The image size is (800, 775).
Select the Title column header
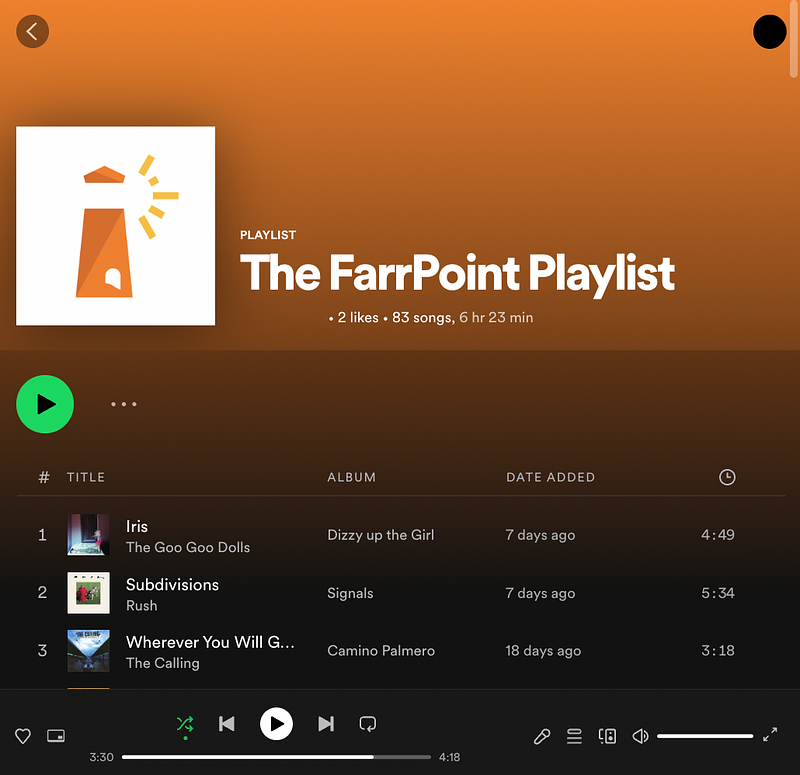86,477
